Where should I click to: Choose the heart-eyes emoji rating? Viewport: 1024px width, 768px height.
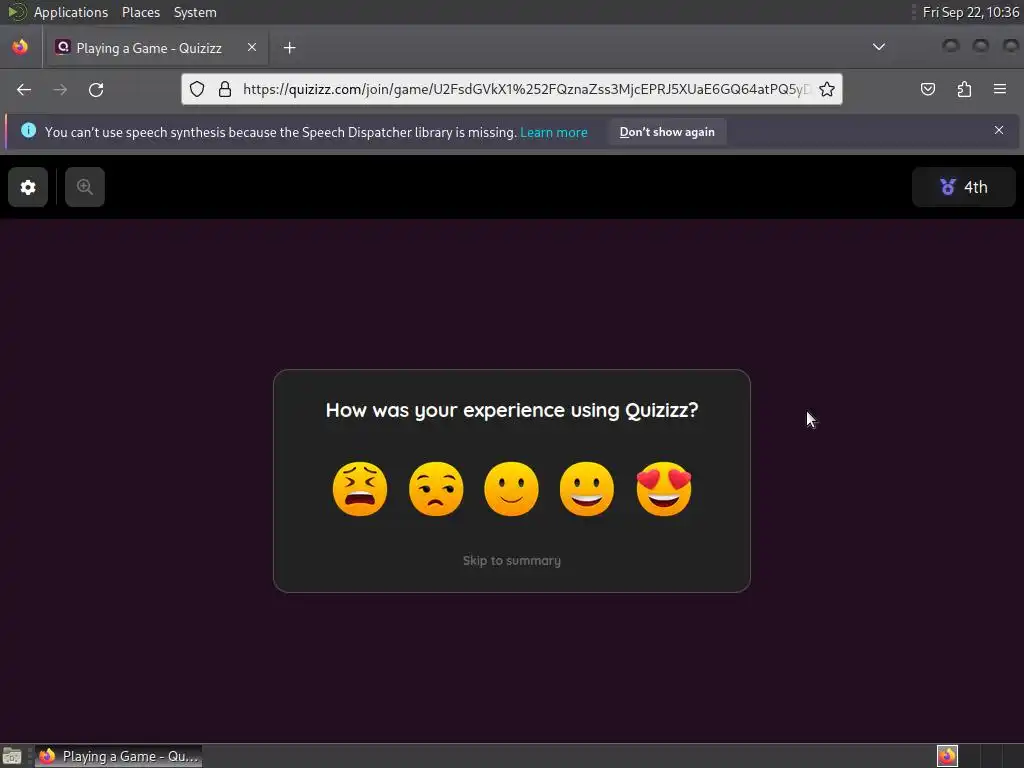click(x=664, y=489)
